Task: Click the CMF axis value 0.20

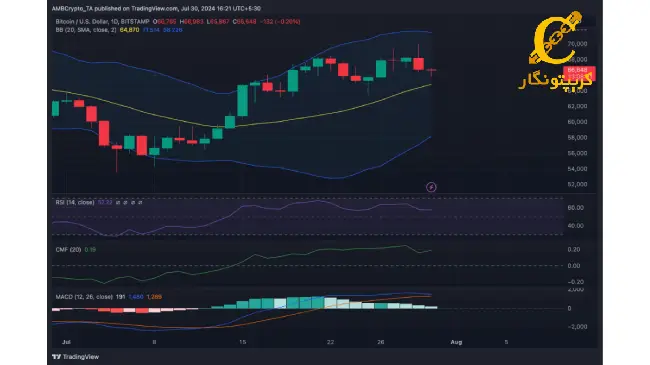Action: pyautogui.click(x=574, y=250)
